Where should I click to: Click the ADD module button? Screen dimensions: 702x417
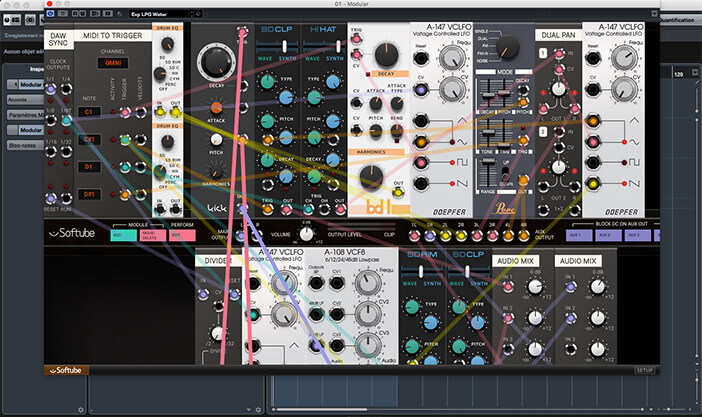click(125, 233)
